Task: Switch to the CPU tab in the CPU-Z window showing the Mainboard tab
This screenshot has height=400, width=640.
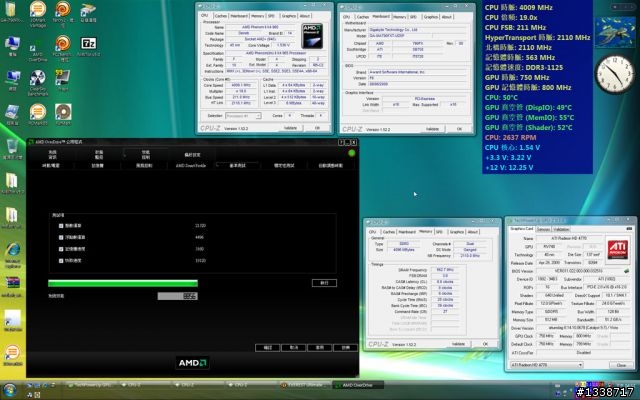Action: point(347,17)
